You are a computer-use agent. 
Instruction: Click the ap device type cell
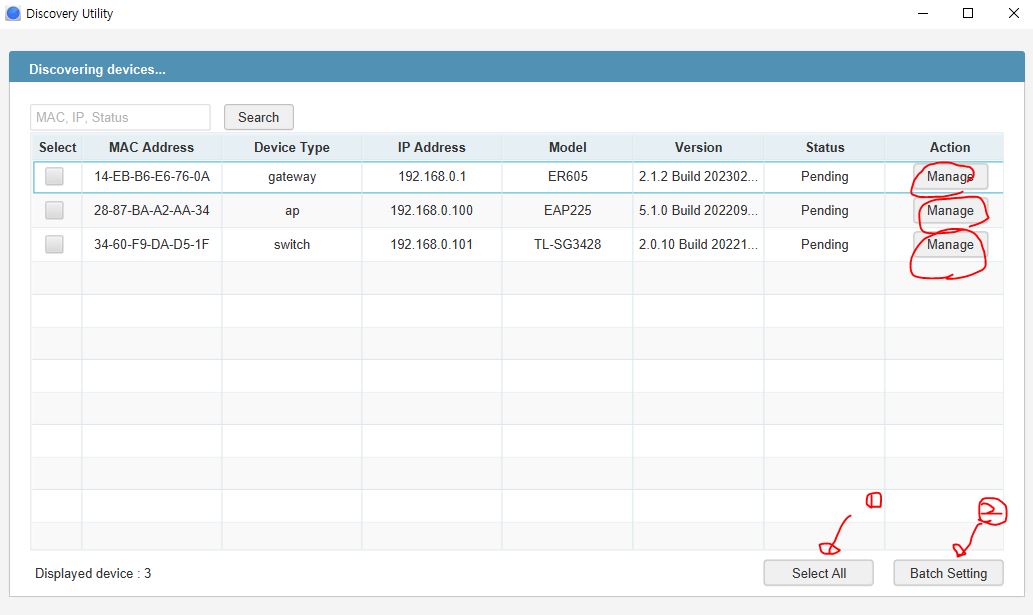coord(292,211)
